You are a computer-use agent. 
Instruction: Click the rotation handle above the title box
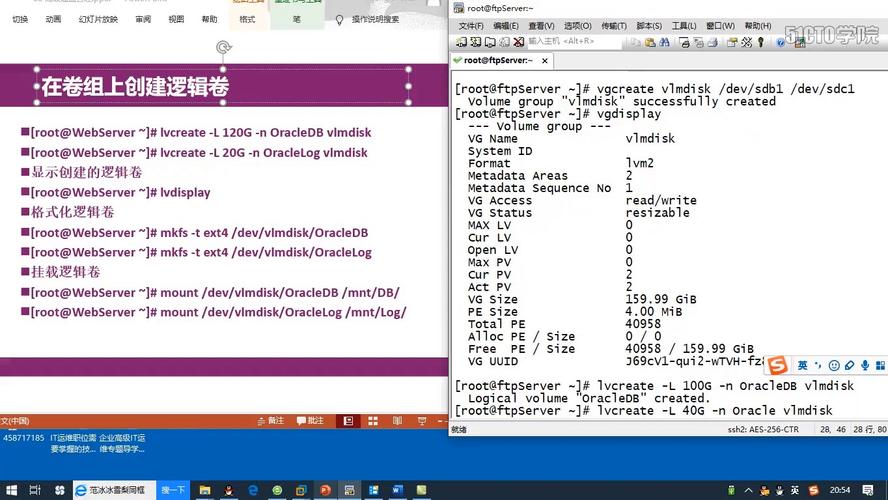coord(224,48)
